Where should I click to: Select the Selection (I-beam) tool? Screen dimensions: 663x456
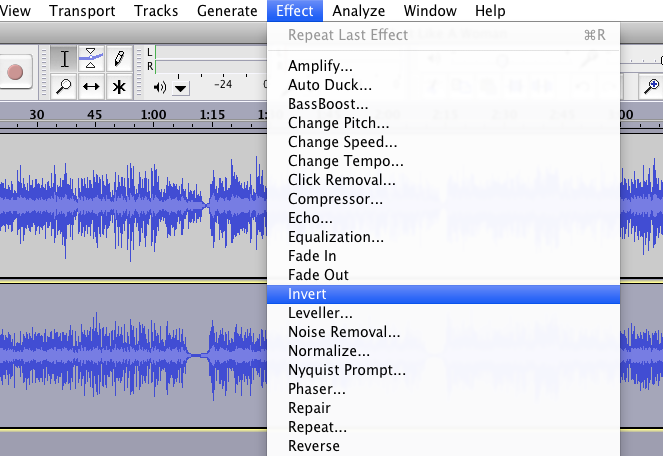pyautogui.click(x=64, y=59)
